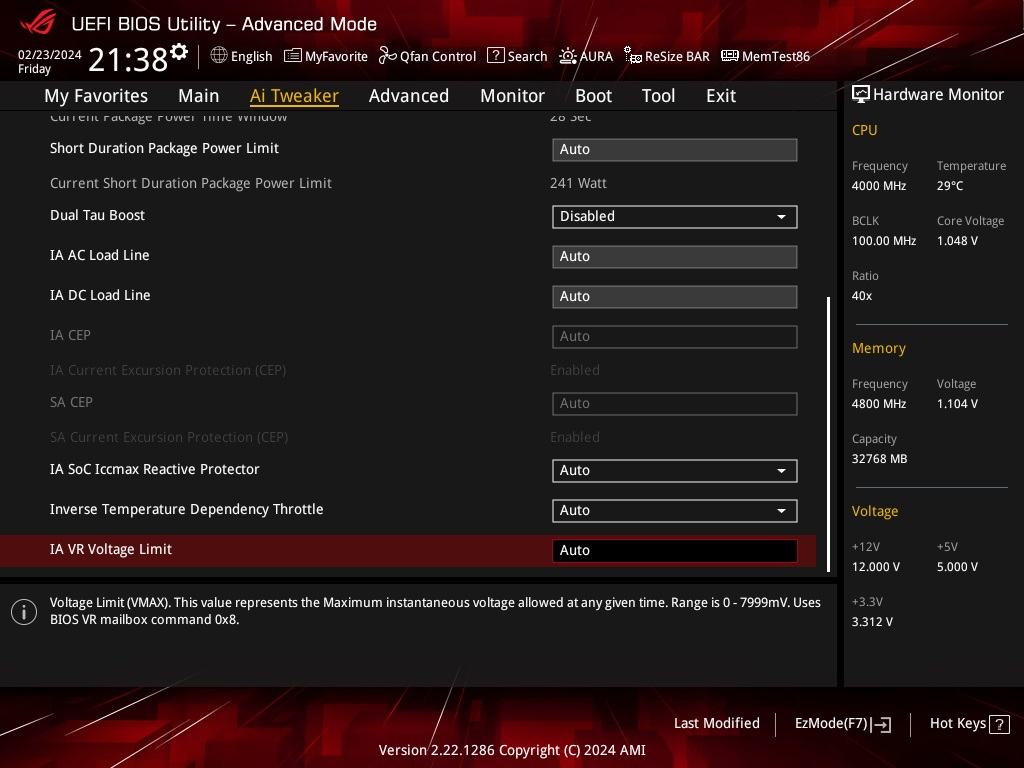
Task: Click memory frequency value 4800 MHz
Action: pos(878,404)
